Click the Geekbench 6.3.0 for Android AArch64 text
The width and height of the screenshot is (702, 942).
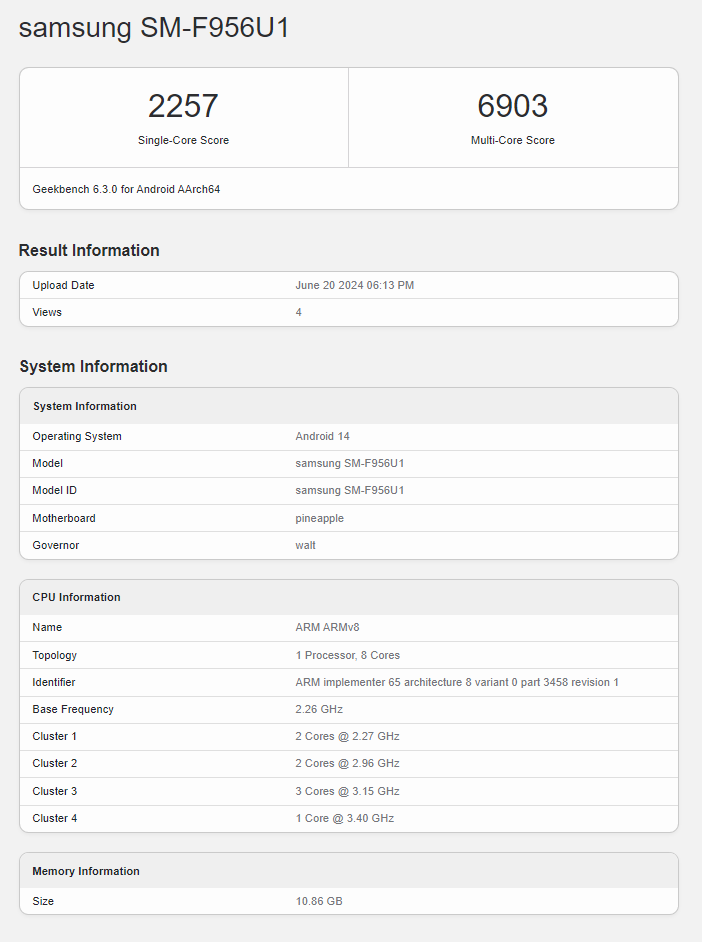pos(126,189)
